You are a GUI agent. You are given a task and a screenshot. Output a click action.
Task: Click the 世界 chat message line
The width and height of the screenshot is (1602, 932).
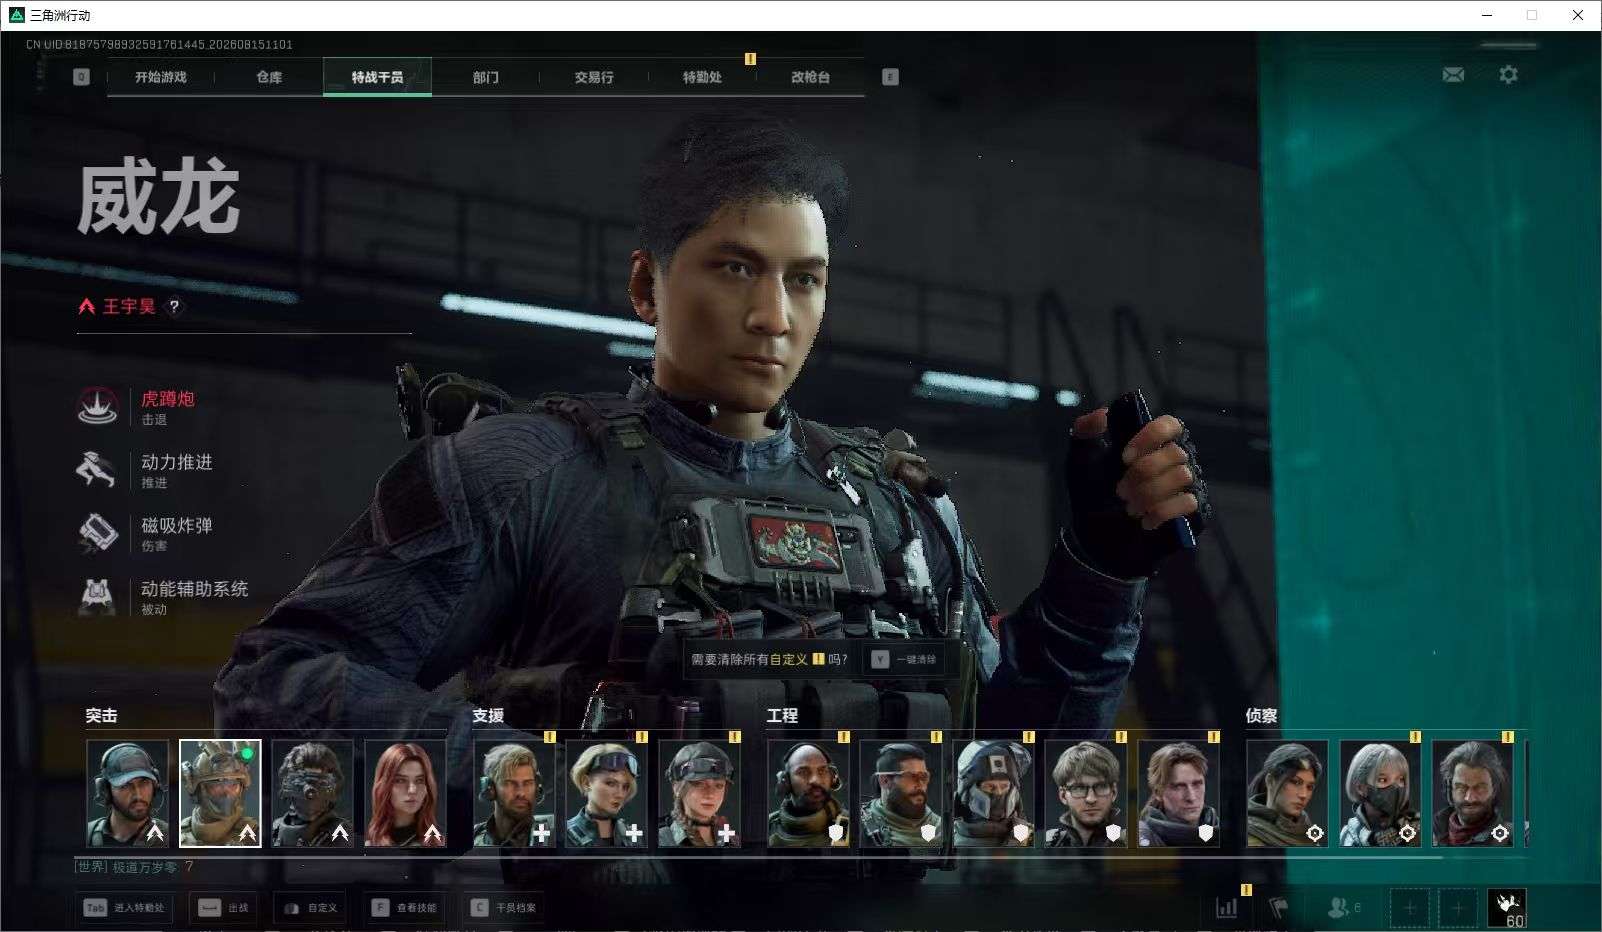[x=135, y=867]
